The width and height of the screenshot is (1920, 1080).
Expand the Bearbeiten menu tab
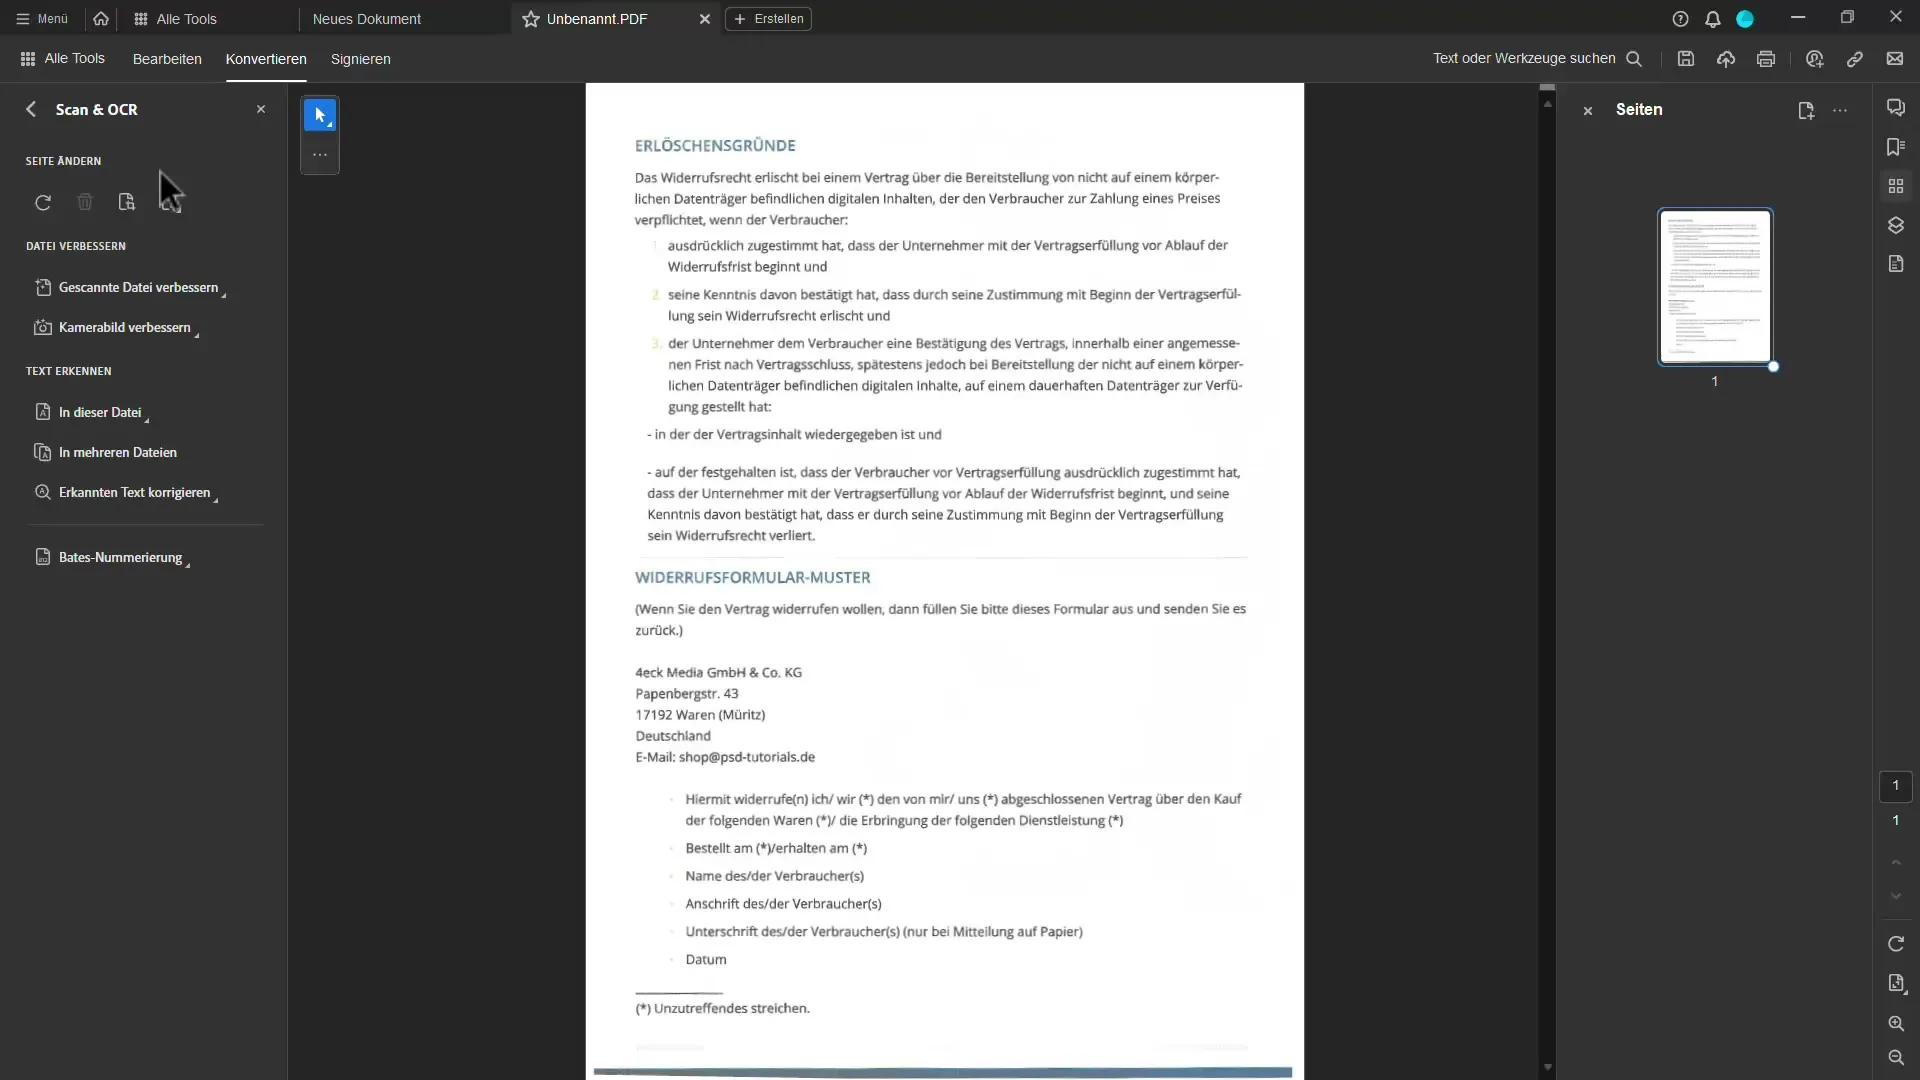tap(167, 58)
